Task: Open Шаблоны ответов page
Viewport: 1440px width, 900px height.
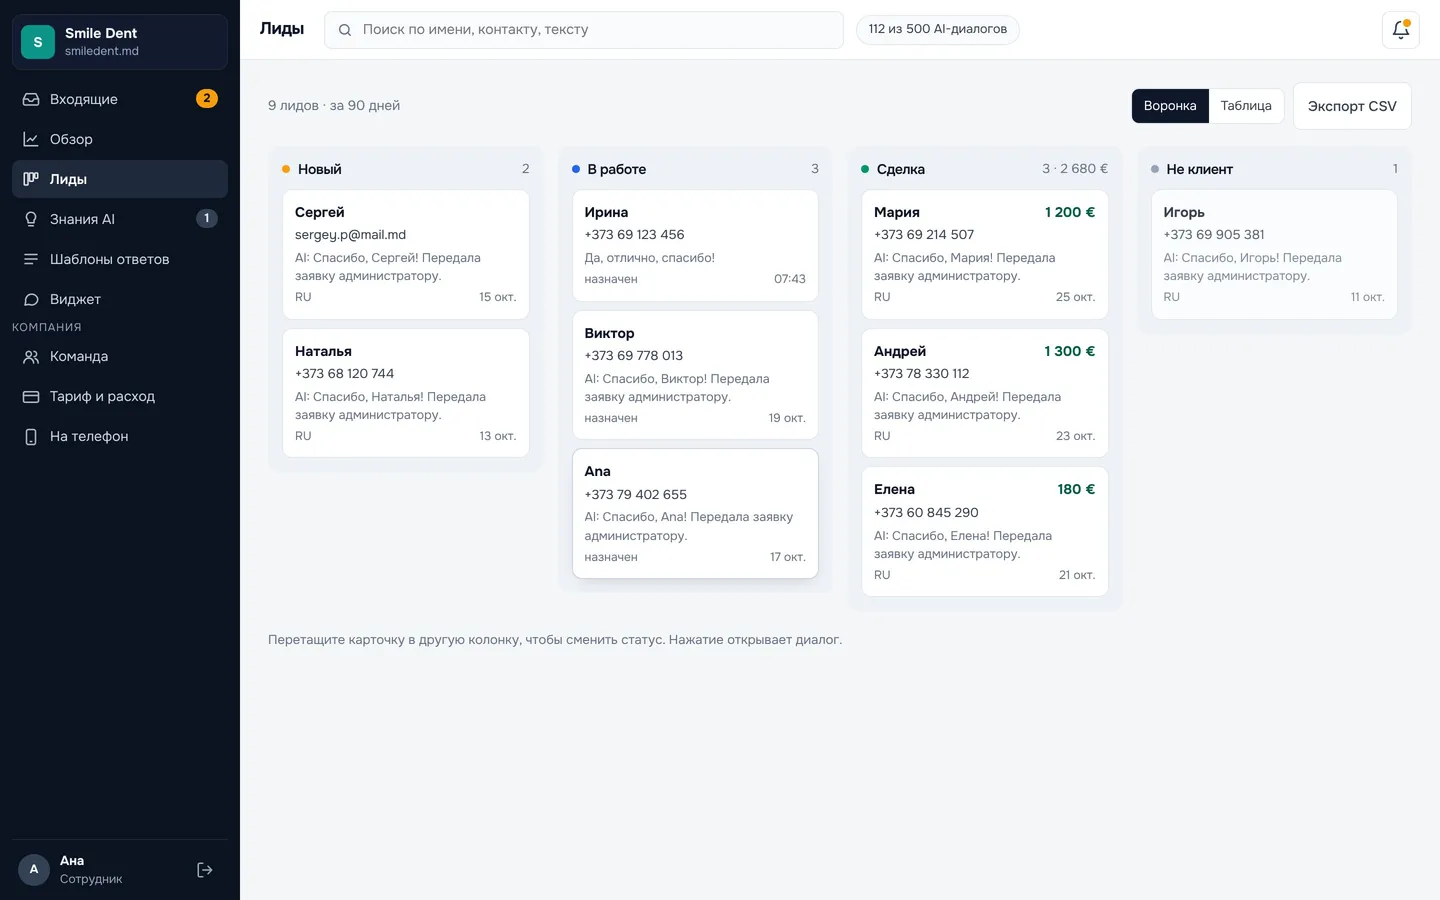Action: pos(120,259)
